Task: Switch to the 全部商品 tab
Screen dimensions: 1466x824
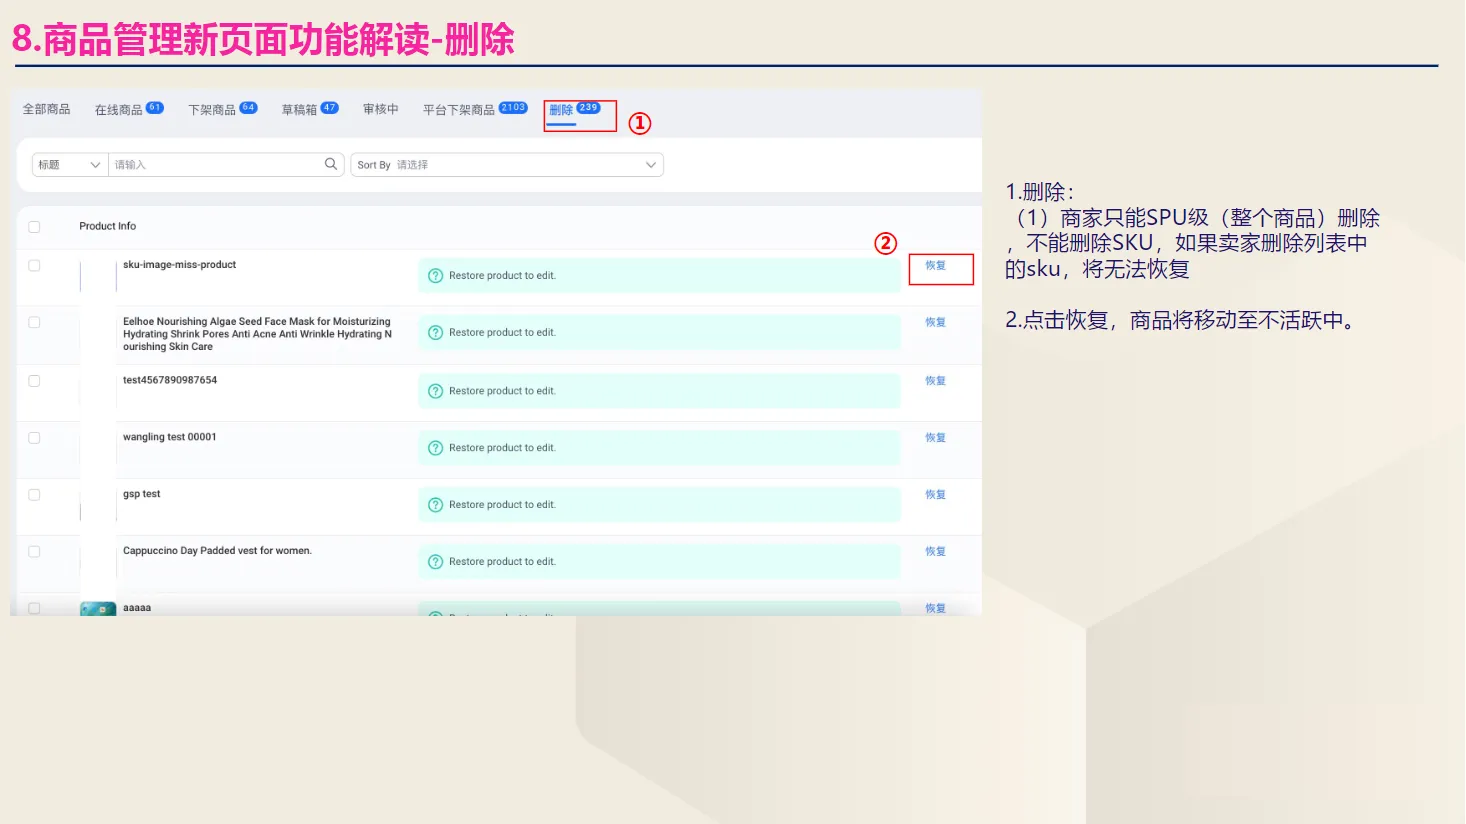Action: (45, 109)
